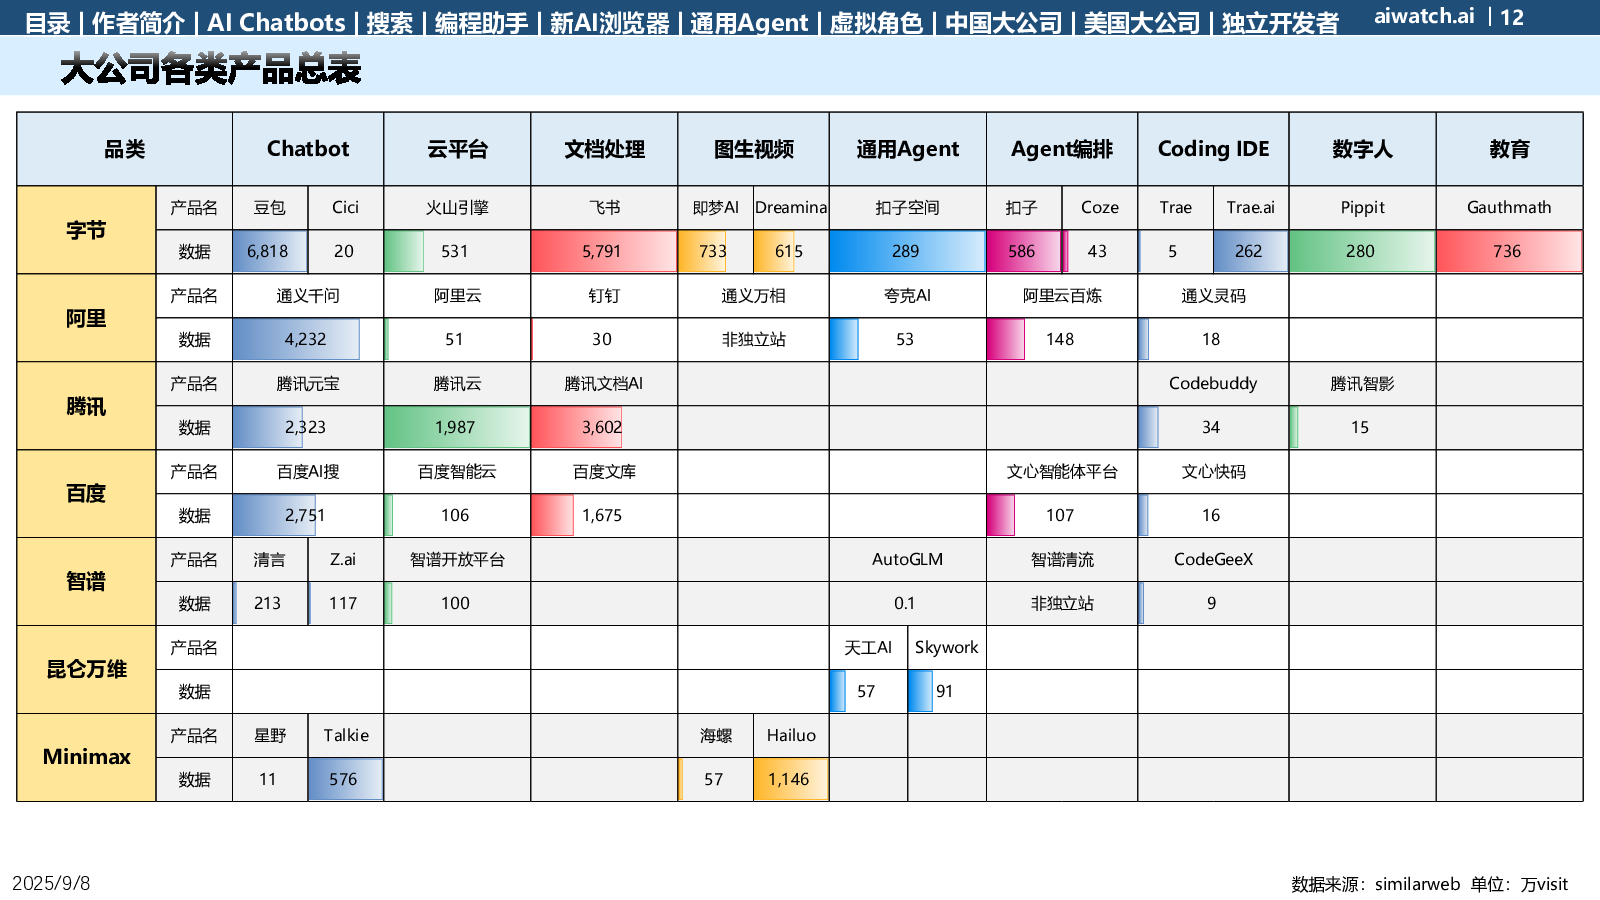Click the Pippit value 280 cell
The image size is (1600, 900).
[x=1362, y=251]
